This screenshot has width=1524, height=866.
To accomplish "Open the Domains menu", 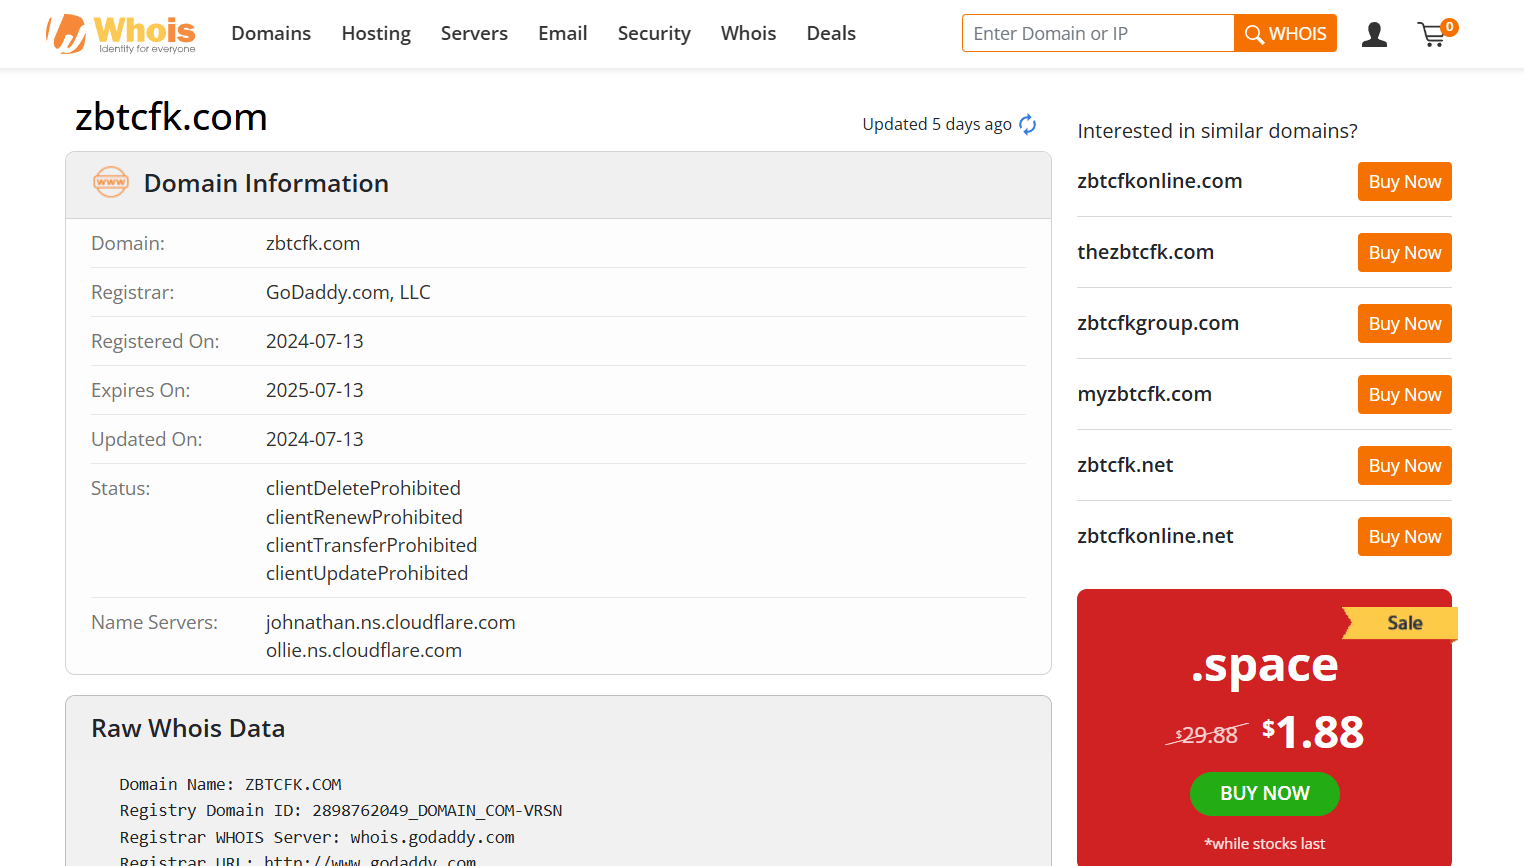I will 271,33.
